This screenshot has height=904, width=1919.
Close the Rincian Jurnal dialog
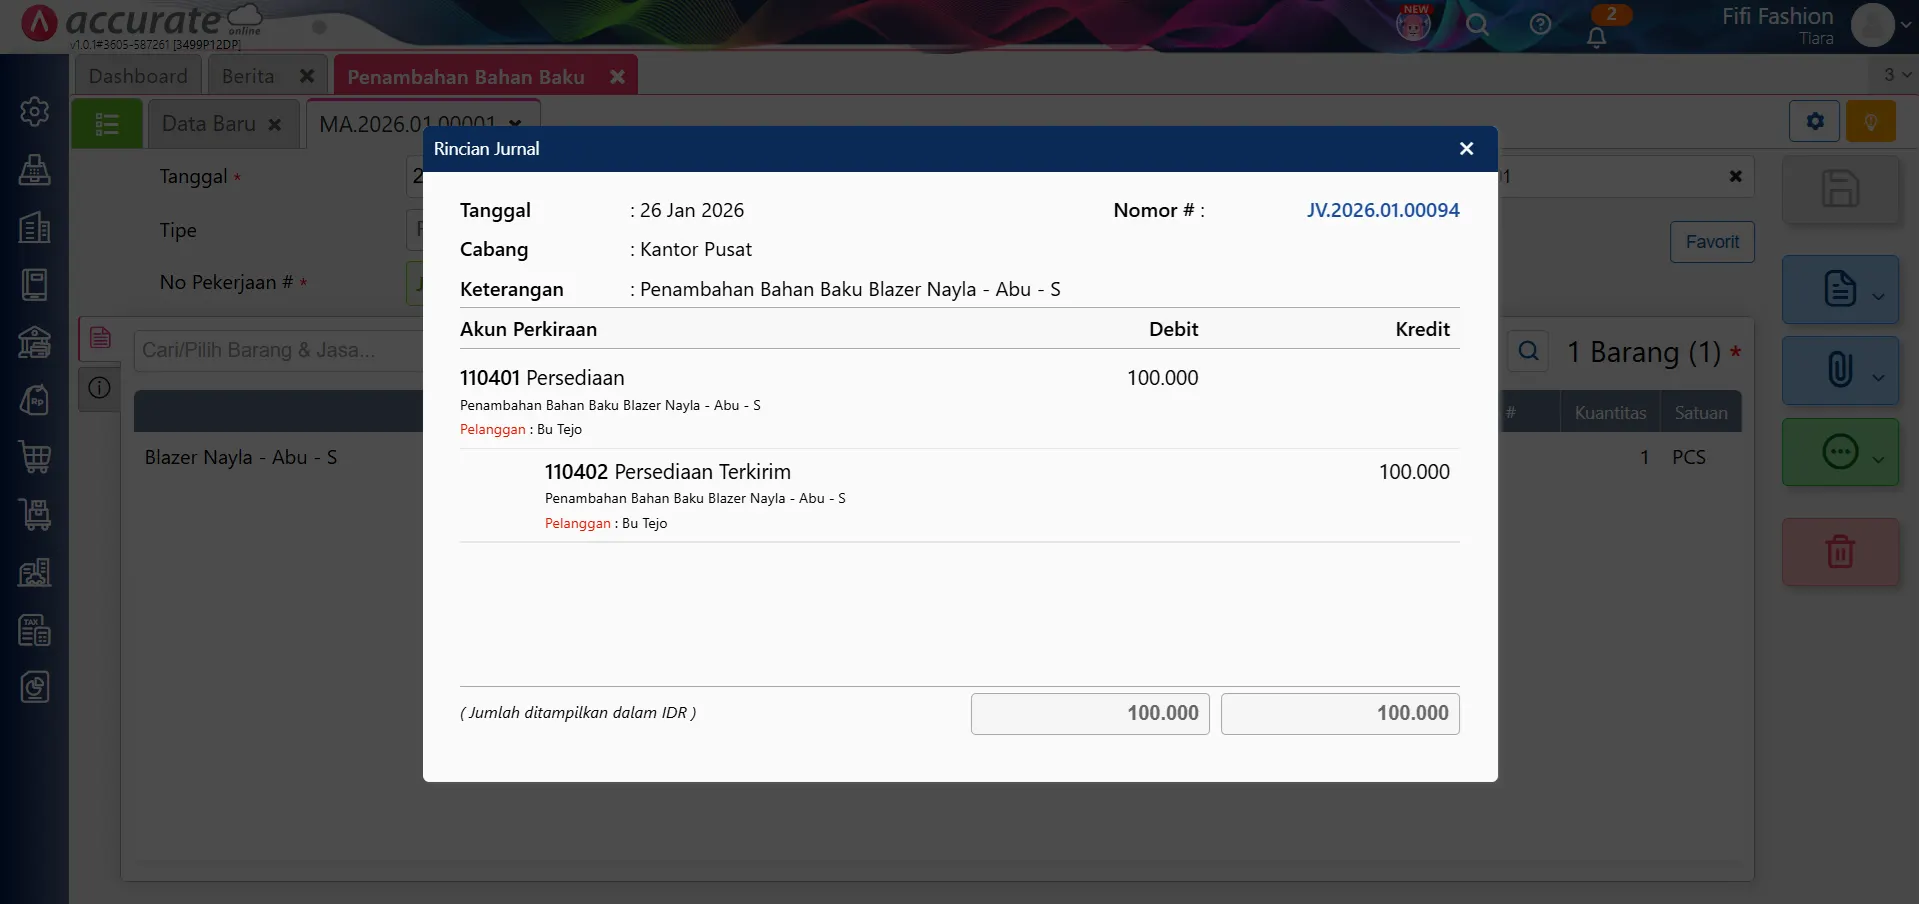pyautogui.click(x=1466, y=149)
